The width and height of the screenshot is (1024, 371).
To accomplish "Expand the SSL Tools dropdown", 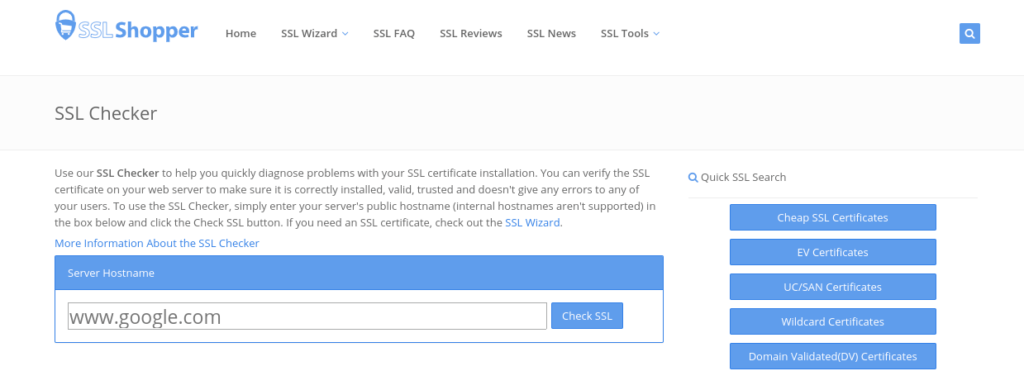I will pos(630,33).
